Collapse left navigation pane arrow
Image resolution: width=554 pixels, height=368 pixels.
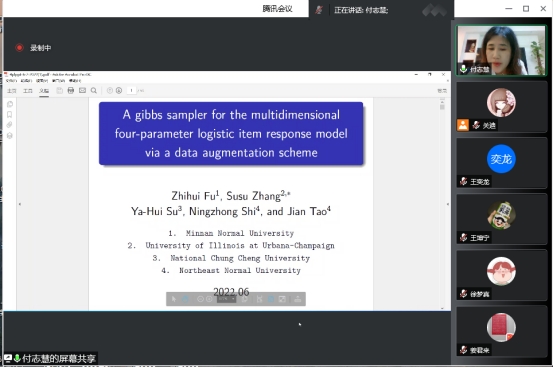click(20, 204)
